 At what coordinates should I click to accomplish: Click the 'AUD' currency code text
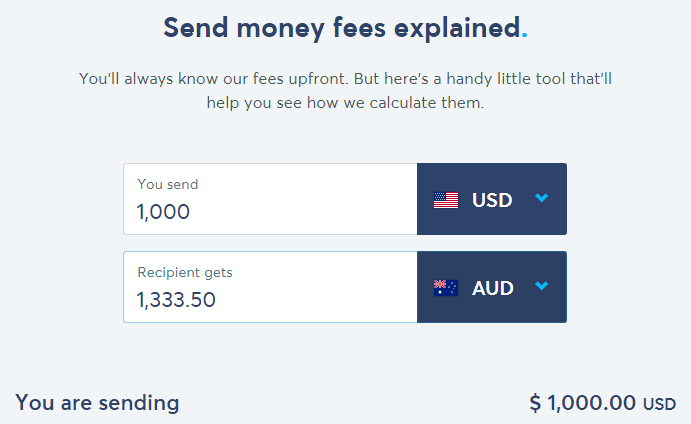tap(493, 289)
